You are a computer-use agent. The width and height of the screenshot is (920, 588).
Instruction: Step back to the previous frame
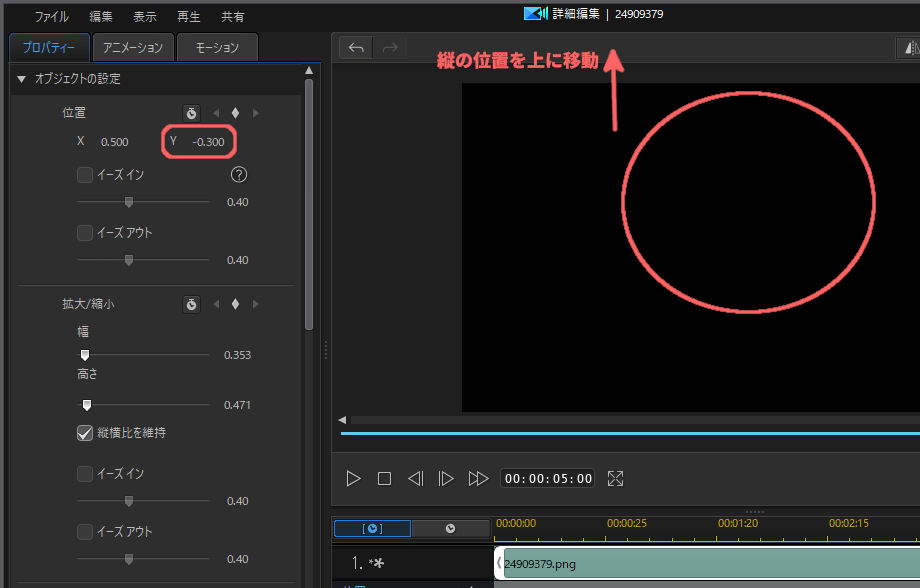[x=415, y=479]
